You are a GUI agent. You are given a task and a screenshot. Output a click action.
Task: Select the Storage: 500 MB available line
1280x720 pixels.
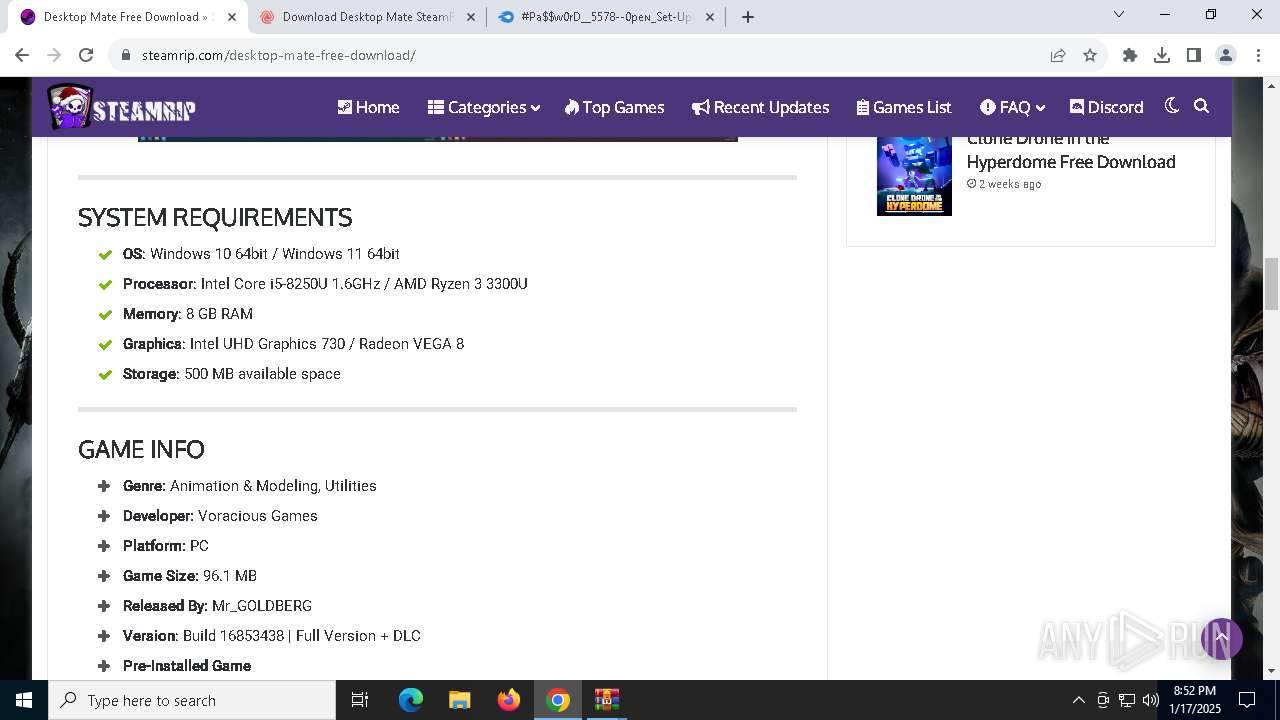pyautogui.click(x=232, y=374)
